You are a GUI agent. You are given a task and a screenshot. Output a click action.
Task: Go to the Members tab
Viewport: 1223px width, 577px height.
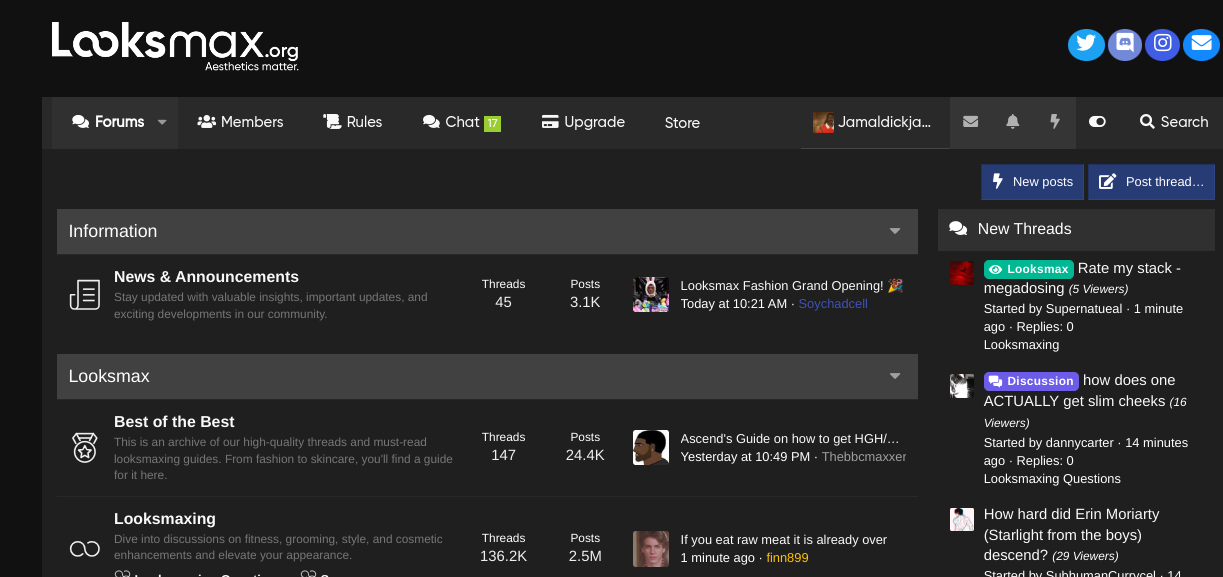tap(240, 122)
